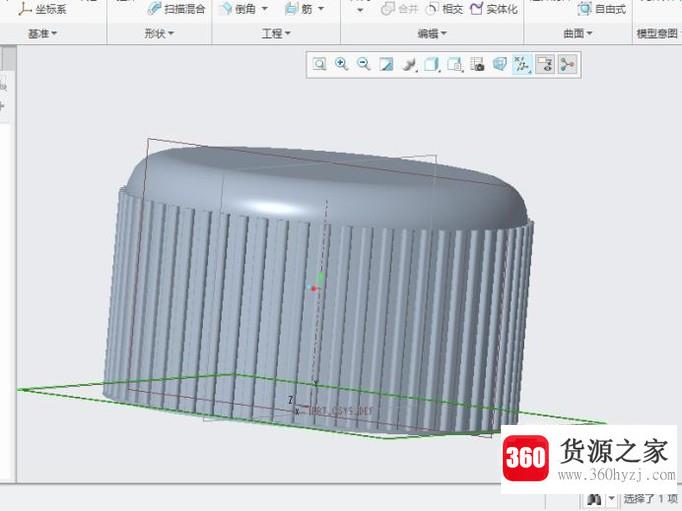Click the 倒角 chamfer tool

pos(239,9)
